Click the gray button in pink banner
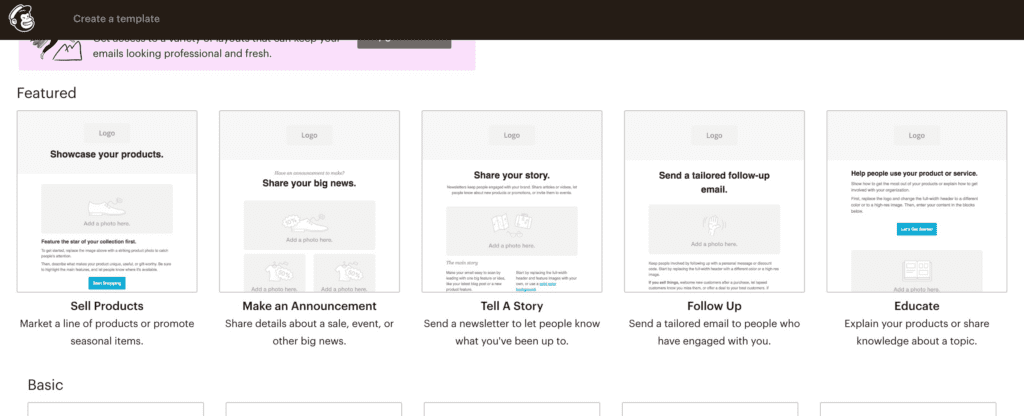 [x=404, y=43]
